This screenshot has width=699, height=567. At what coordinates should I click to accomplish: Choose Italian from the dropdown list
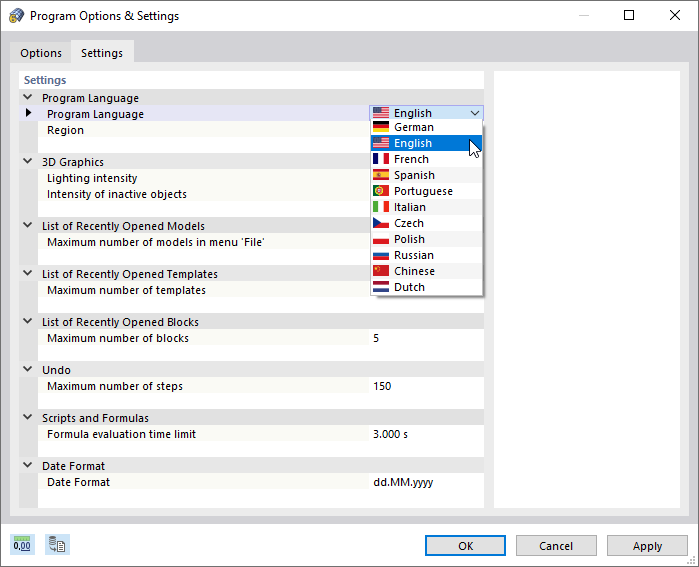pos(410,207)
